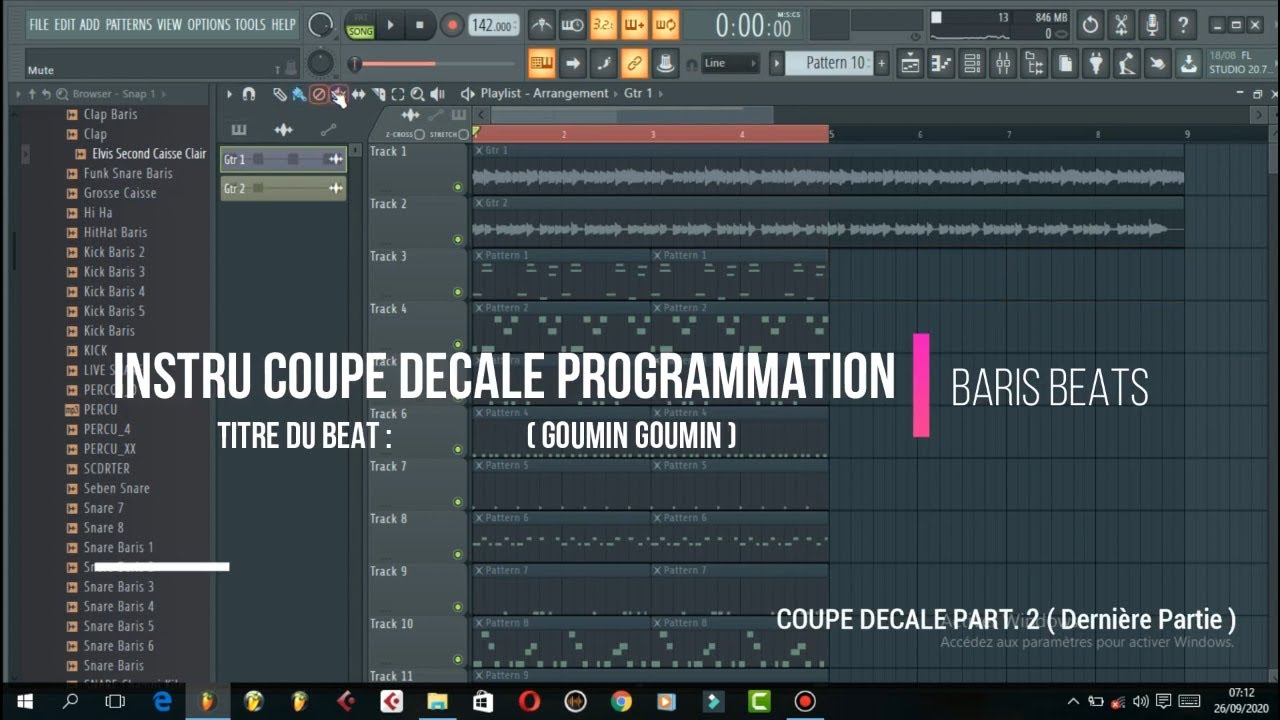Open the piano roll icon

pyautogui.click(x=941, y=64)
